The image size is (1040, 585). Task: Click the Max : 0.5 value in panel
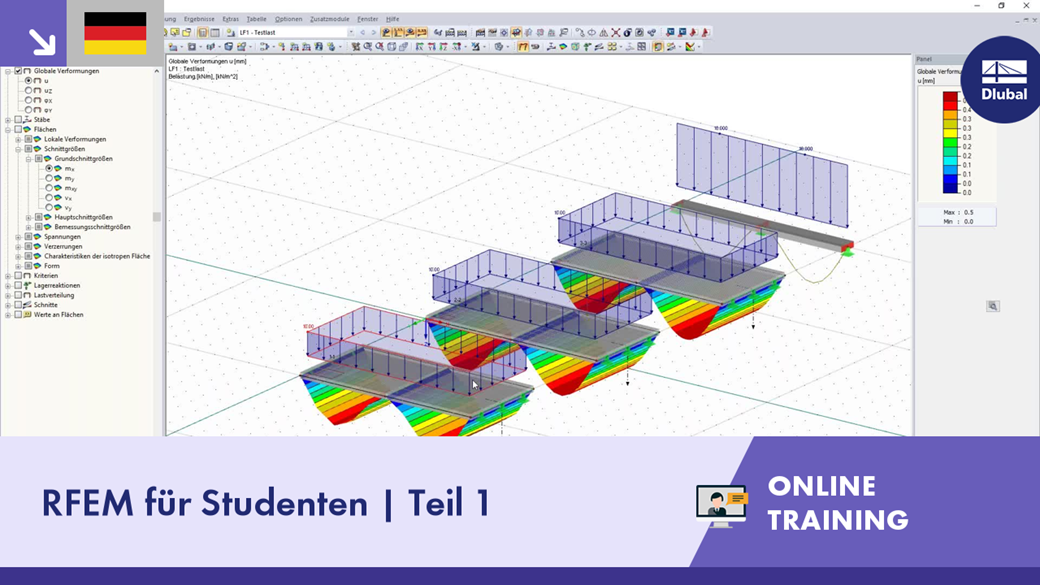[958, 212]
